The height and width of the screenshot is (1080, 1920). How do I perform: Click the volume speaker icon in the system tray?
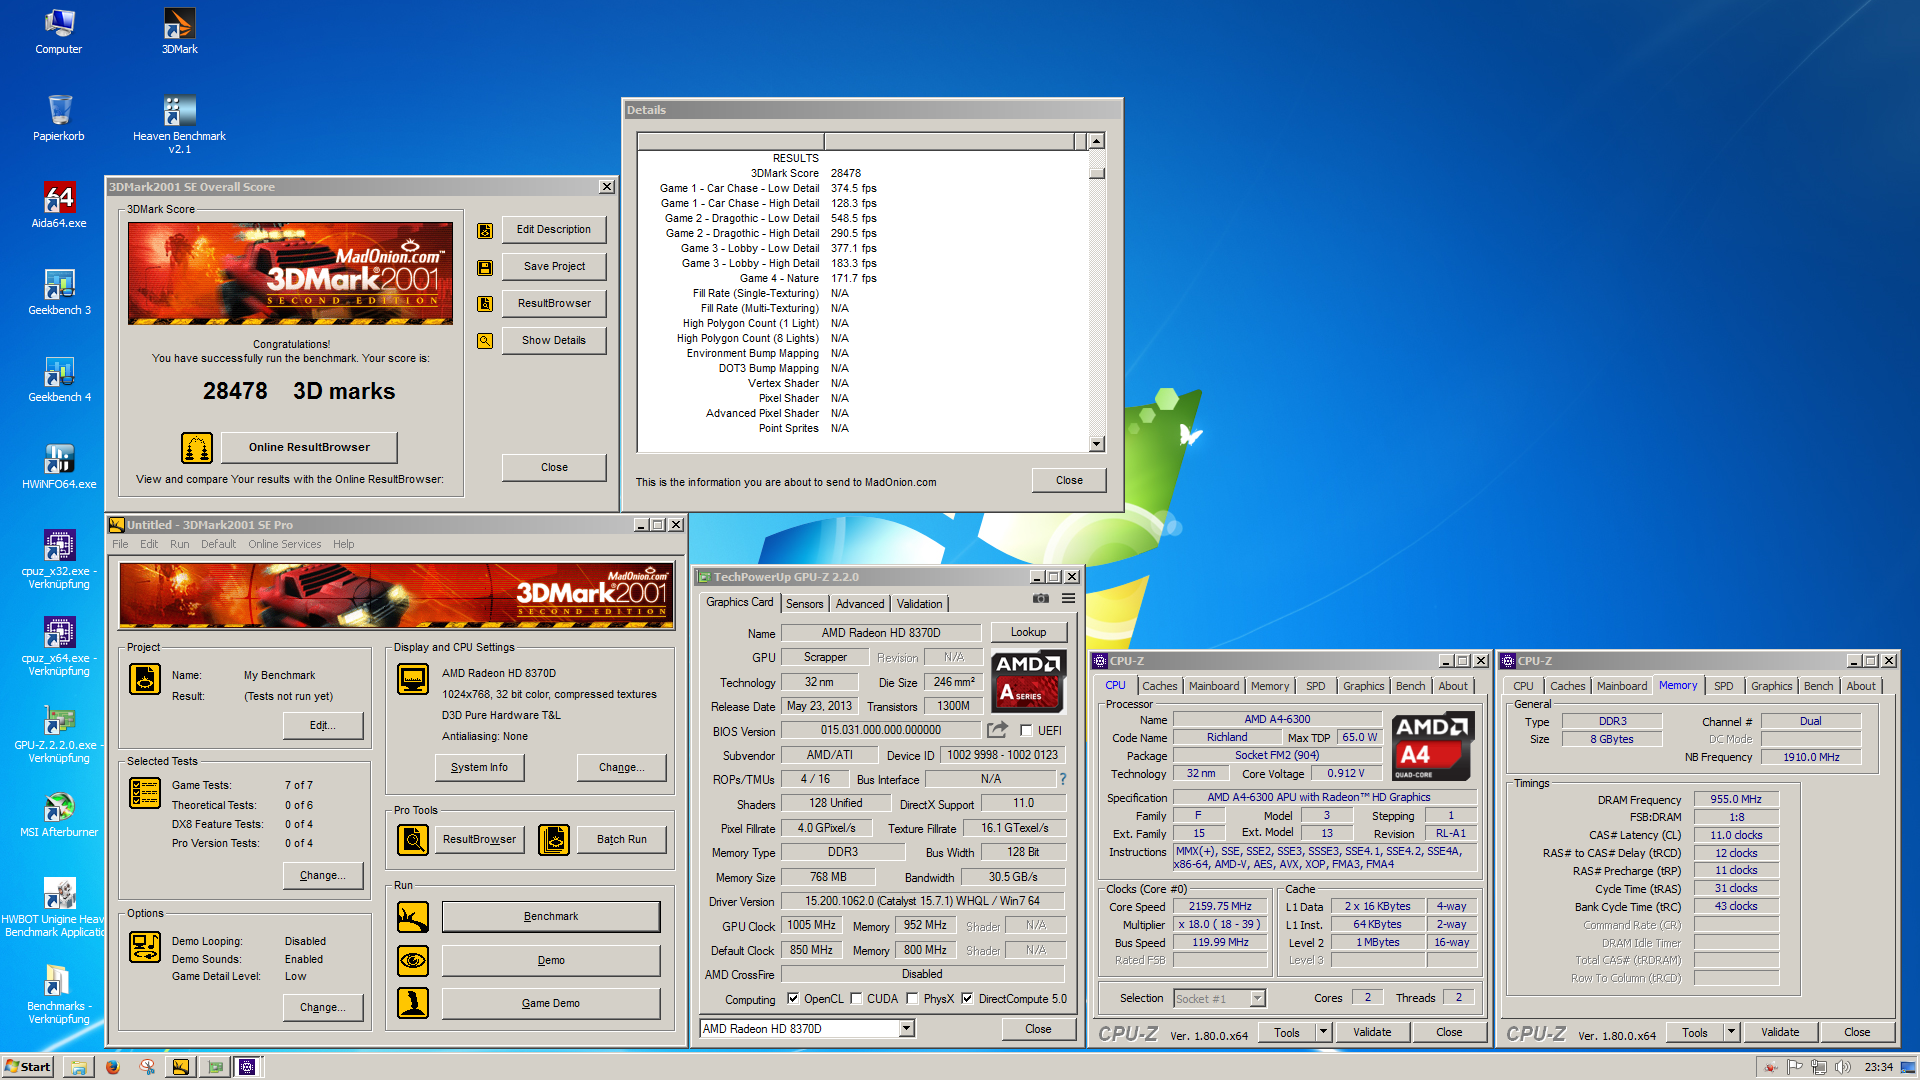tap(1843, 1067)
